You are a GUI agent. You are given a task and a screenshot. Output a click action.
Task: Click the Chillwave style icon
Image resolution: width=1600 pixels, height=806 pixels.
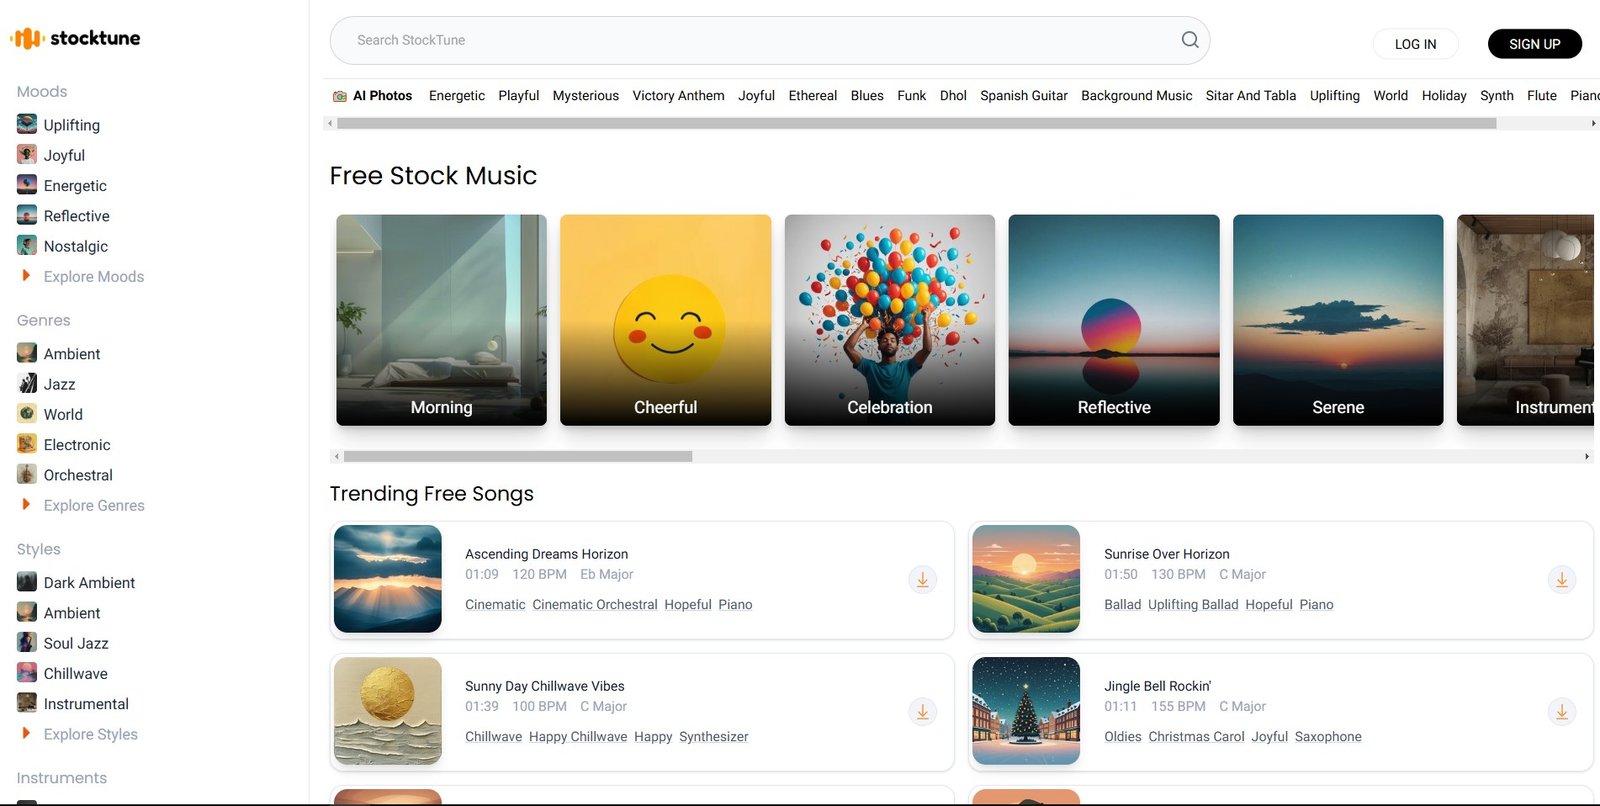coord(27,674)
